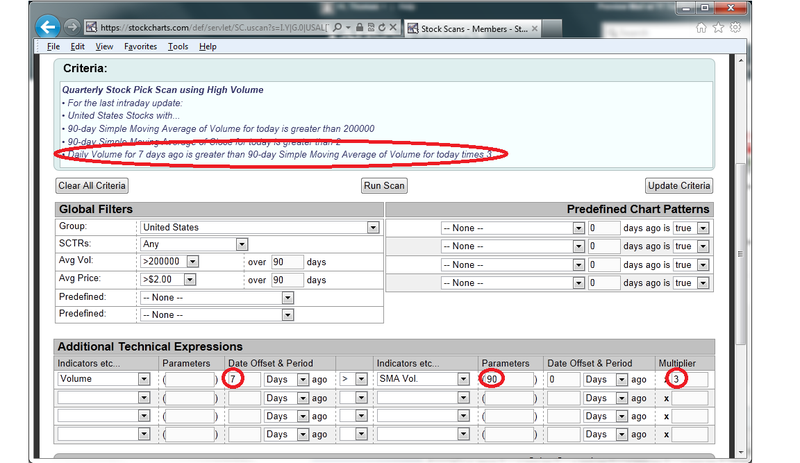Open the second chart pattern true dropdown
This screenshot has height=463, width=800.
pyautogui.click(x=691, y=246)
